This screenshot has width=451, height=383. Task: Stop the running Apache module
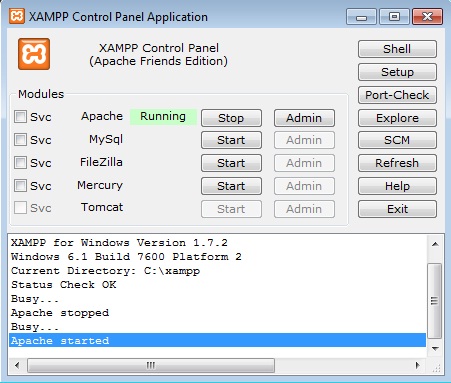coord(231,118)
